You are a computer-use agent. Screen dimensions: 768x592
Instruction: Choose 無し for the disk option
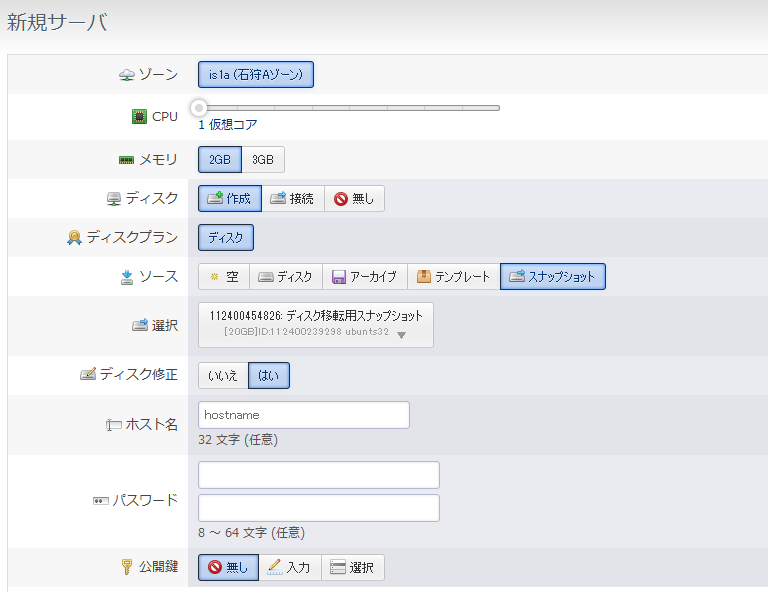pyautogui.click(x=354, y=198)
